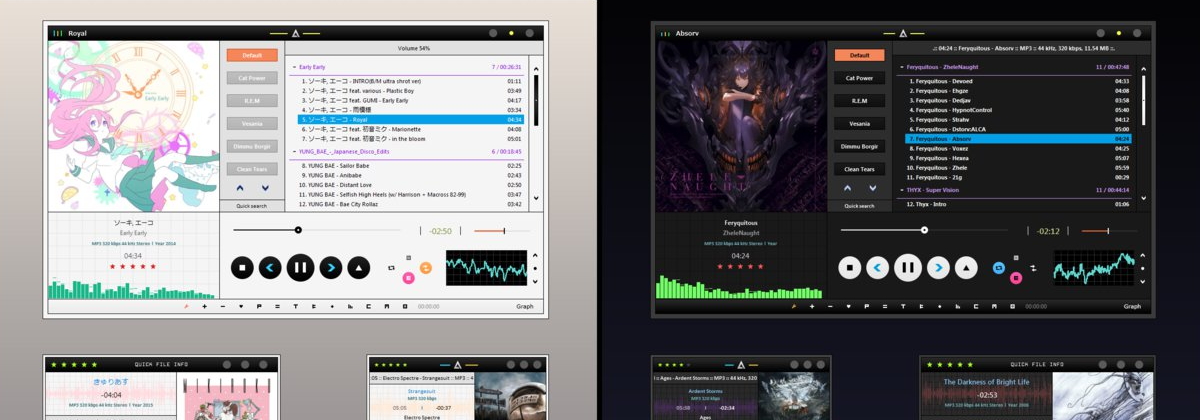Pause the song in the Absorv window
This screenshot has width=1200, height=420.
[908, 267]
